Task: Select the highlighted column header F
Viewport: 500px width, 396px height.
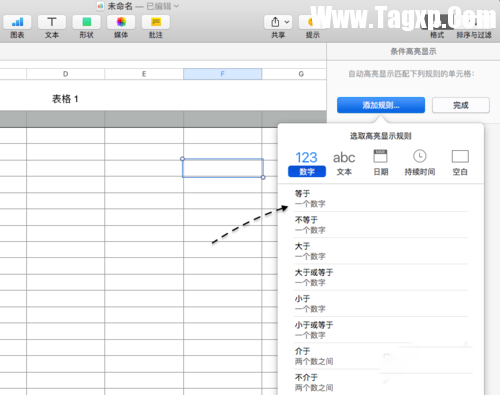Action: [x=222, y=74]
